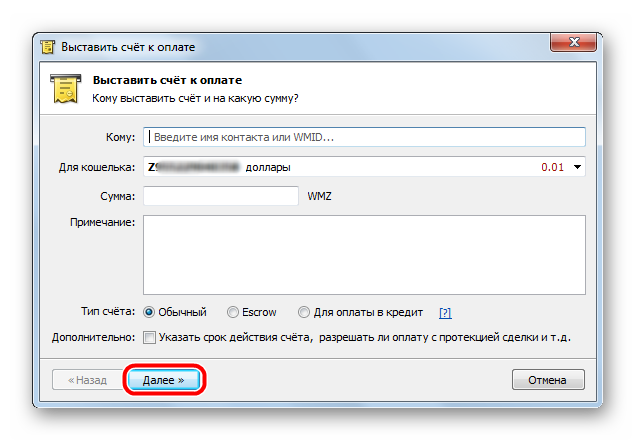The height and width of the screenshot is (441, 636).
Task: Click the WMZ currency label
Action: 320,196
